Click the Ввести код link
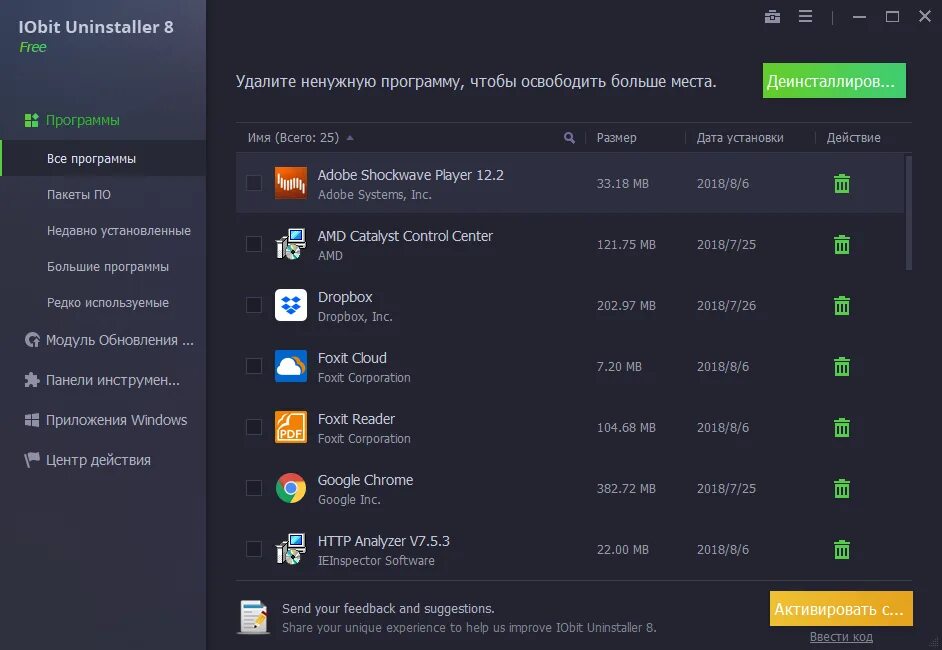The image size is (942, 650). tap(841, 637)
